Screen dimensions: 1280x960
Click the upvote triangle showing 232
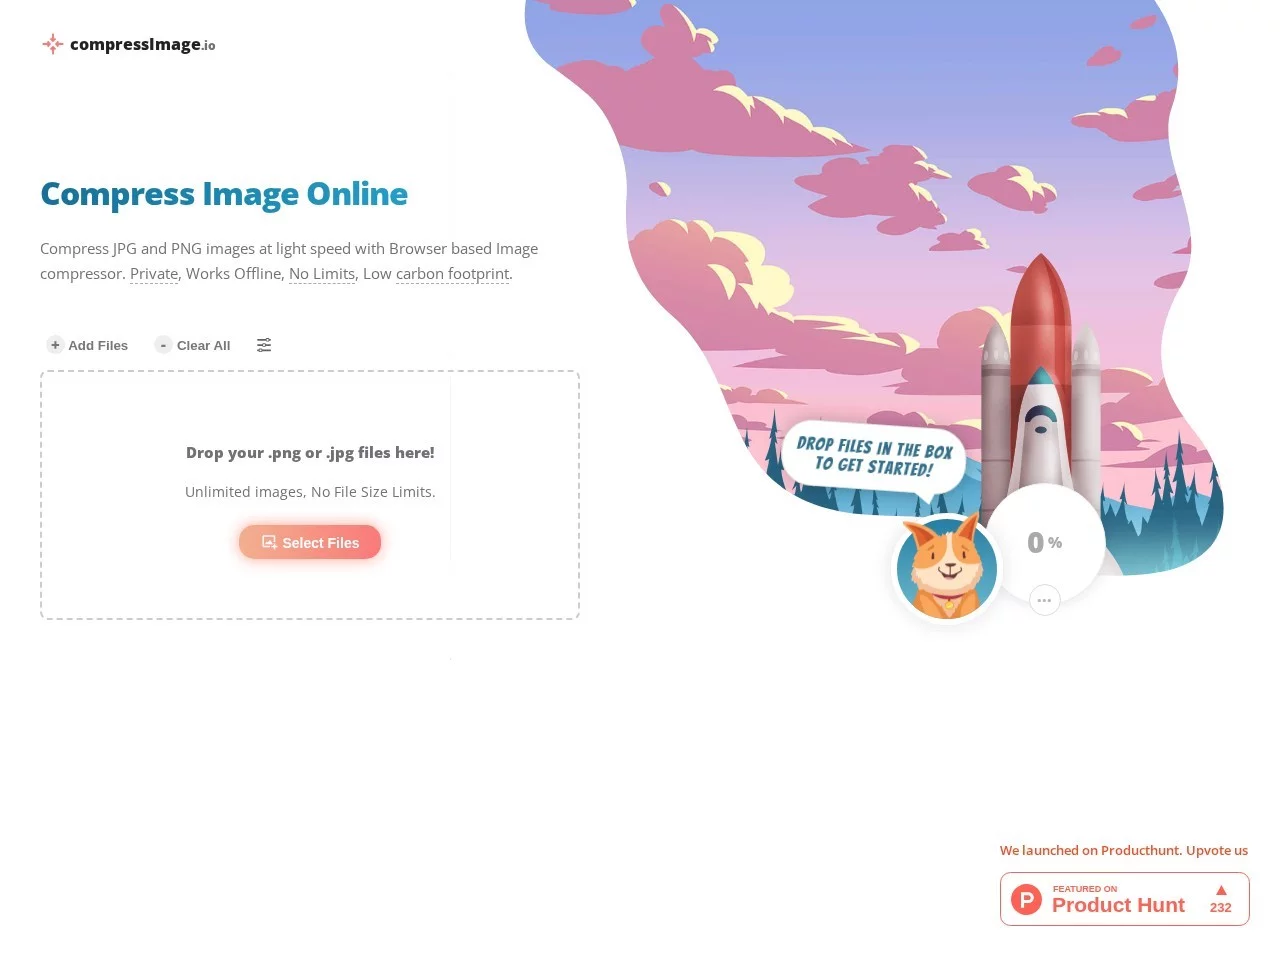[x=1221, y=890]
